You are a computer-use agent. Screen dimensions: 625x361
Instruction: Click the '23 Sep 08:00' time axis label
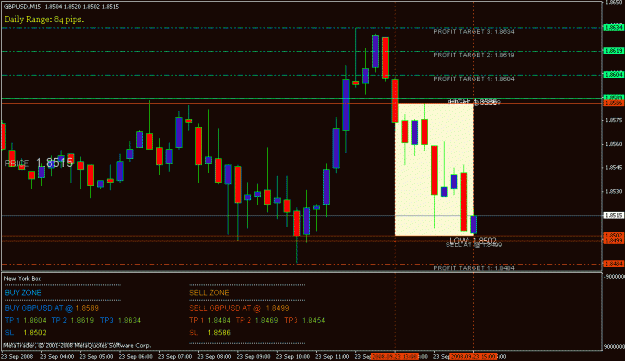[x=214, y=357]
